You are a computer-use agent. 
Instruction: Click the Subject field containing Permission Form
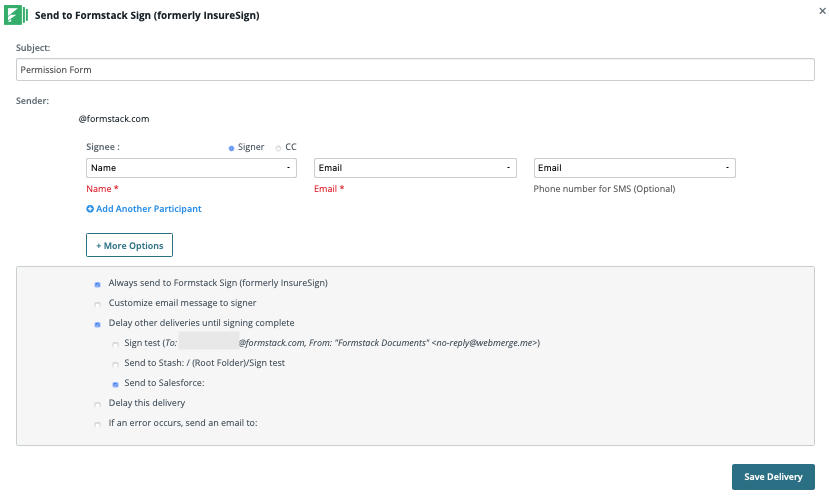(415, 70)
